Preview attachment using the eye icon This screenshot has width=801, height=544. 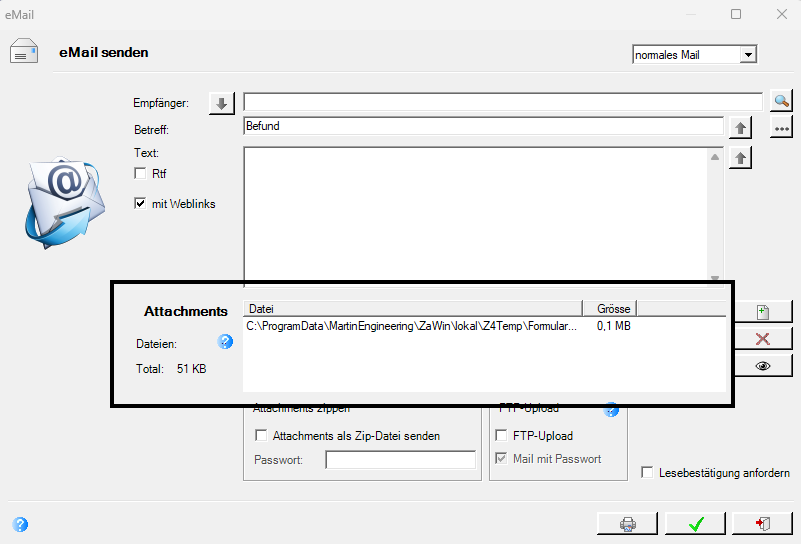pyautogui.click(x=763, y=366)
